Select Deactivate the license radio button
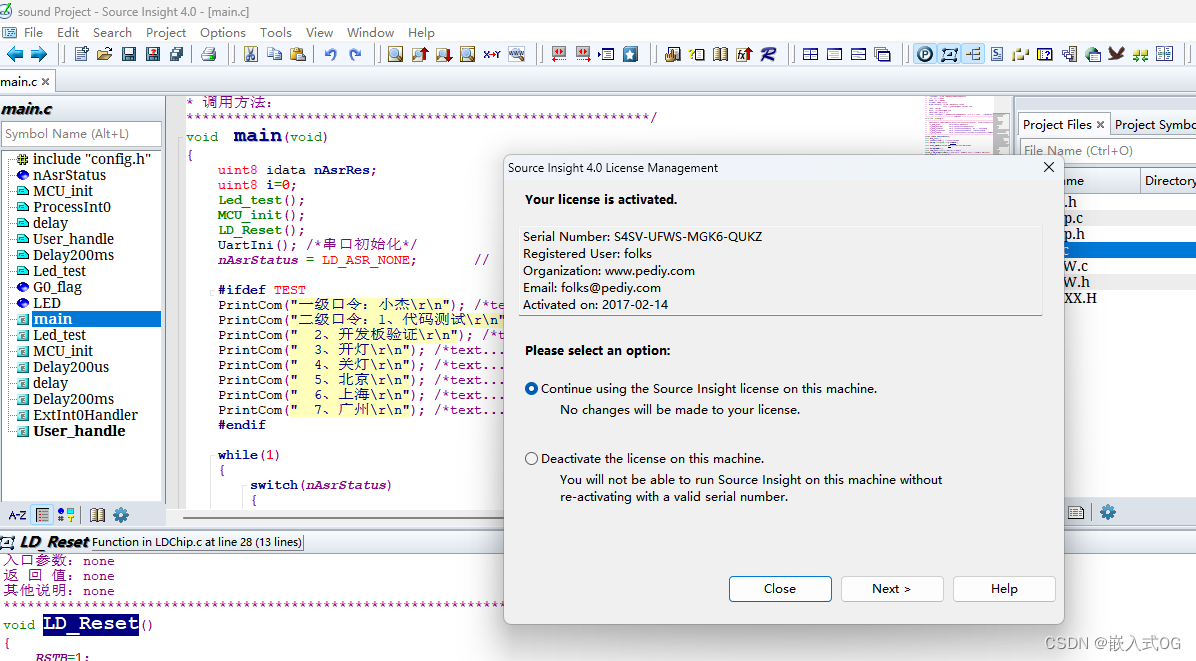The width and height of the screenshot is (1196, 661). [x=531, y=459]
